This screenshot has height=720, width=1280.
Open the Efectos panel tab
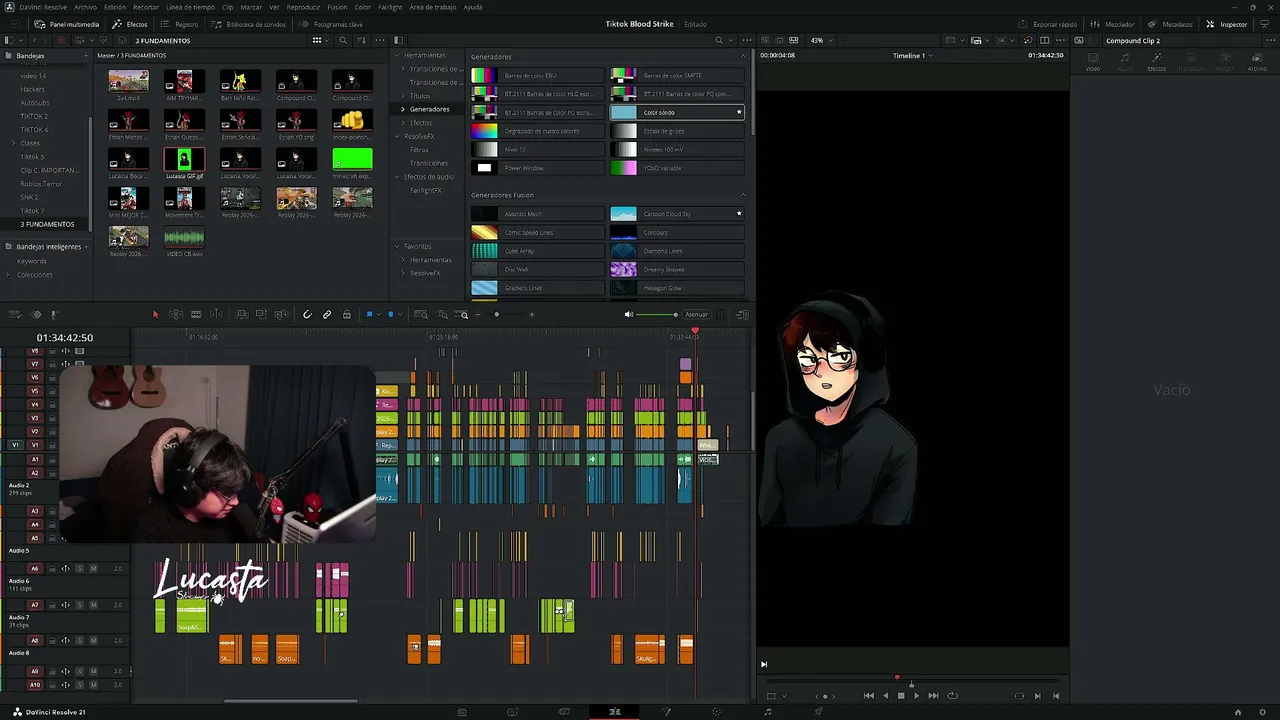tap(130, 24)
